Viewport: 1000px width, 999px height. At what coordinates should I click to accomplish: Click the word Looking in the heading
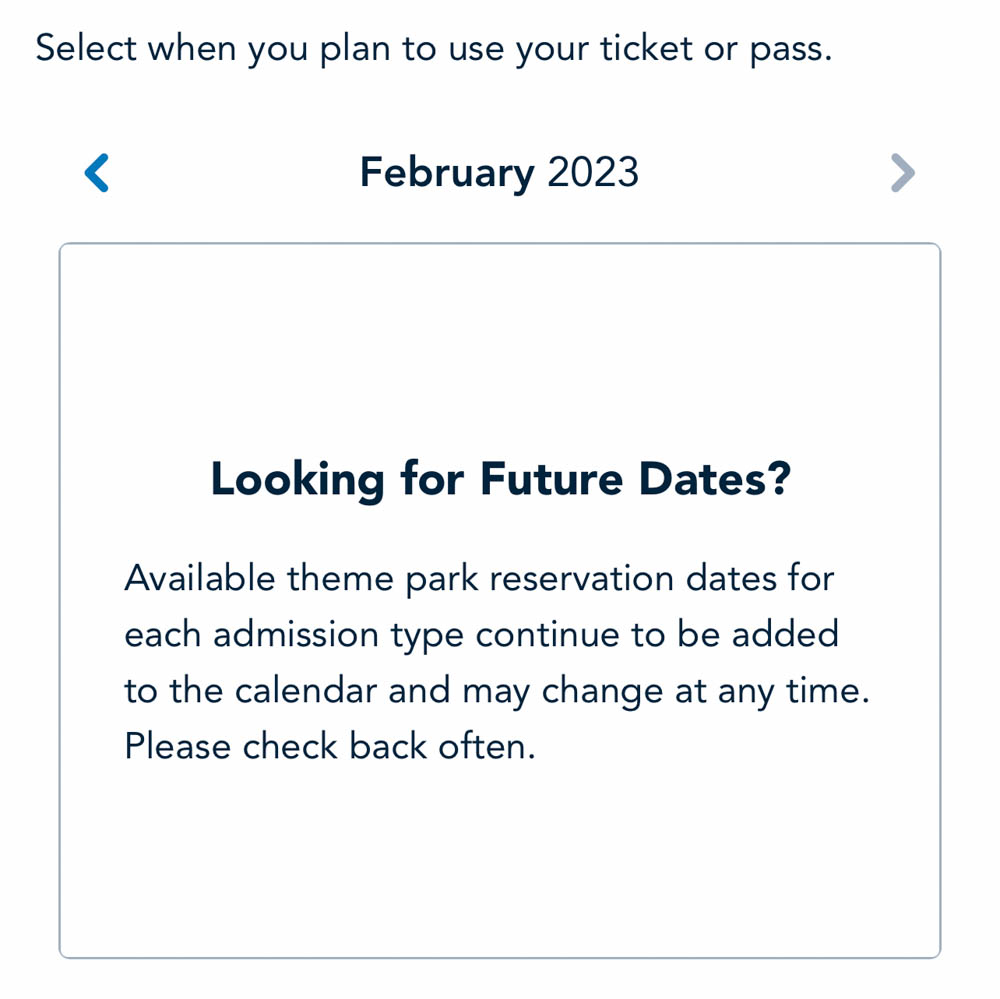(x=297, y=480)
